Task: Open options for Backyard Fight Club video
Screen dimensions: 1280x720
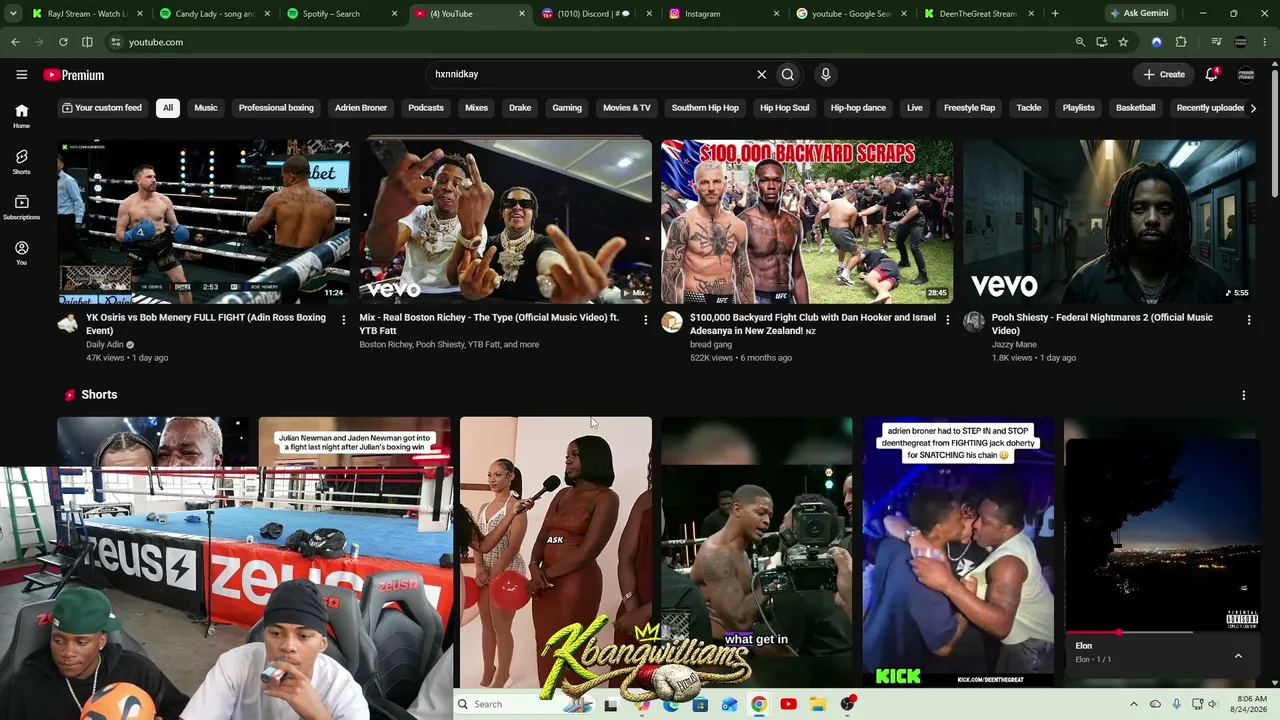Action: pos(947,320)
